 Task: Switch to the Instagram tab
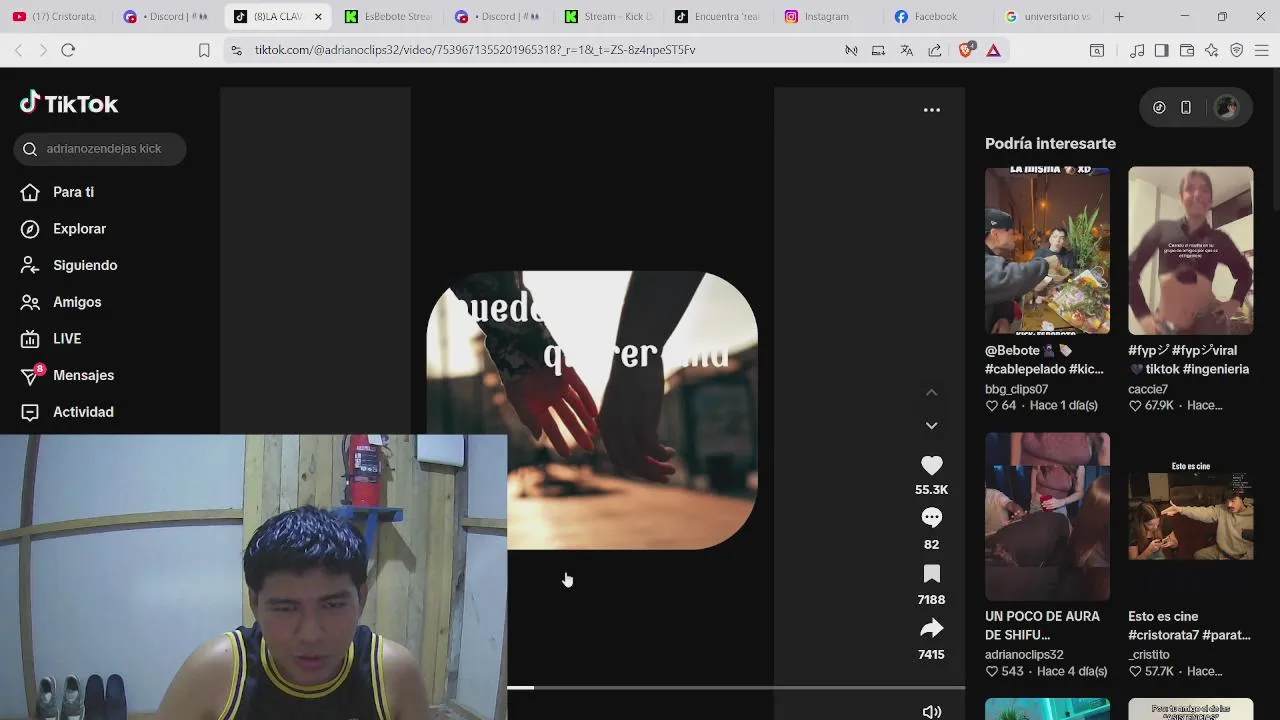coord(827,16)
